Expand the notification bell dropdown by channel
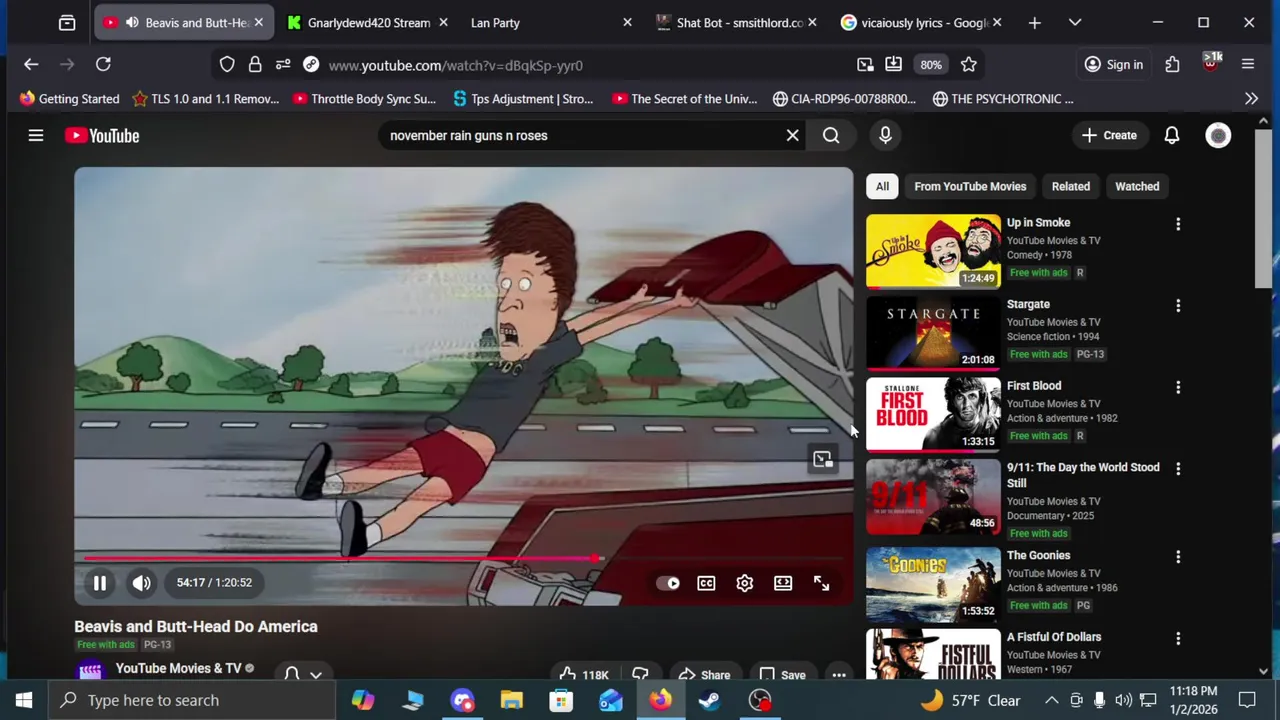Viewport: 1280px width, 720px height. point(303,674)
